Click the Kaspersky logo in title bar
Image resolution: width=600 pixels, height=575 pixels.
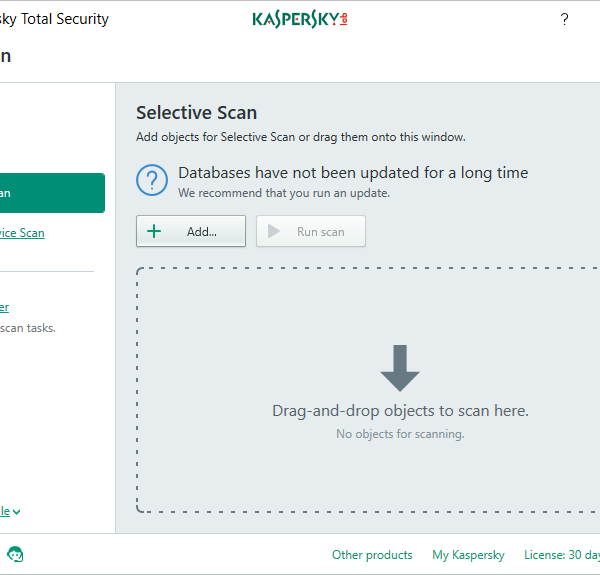pyautogui.click(x=300, y=19)
